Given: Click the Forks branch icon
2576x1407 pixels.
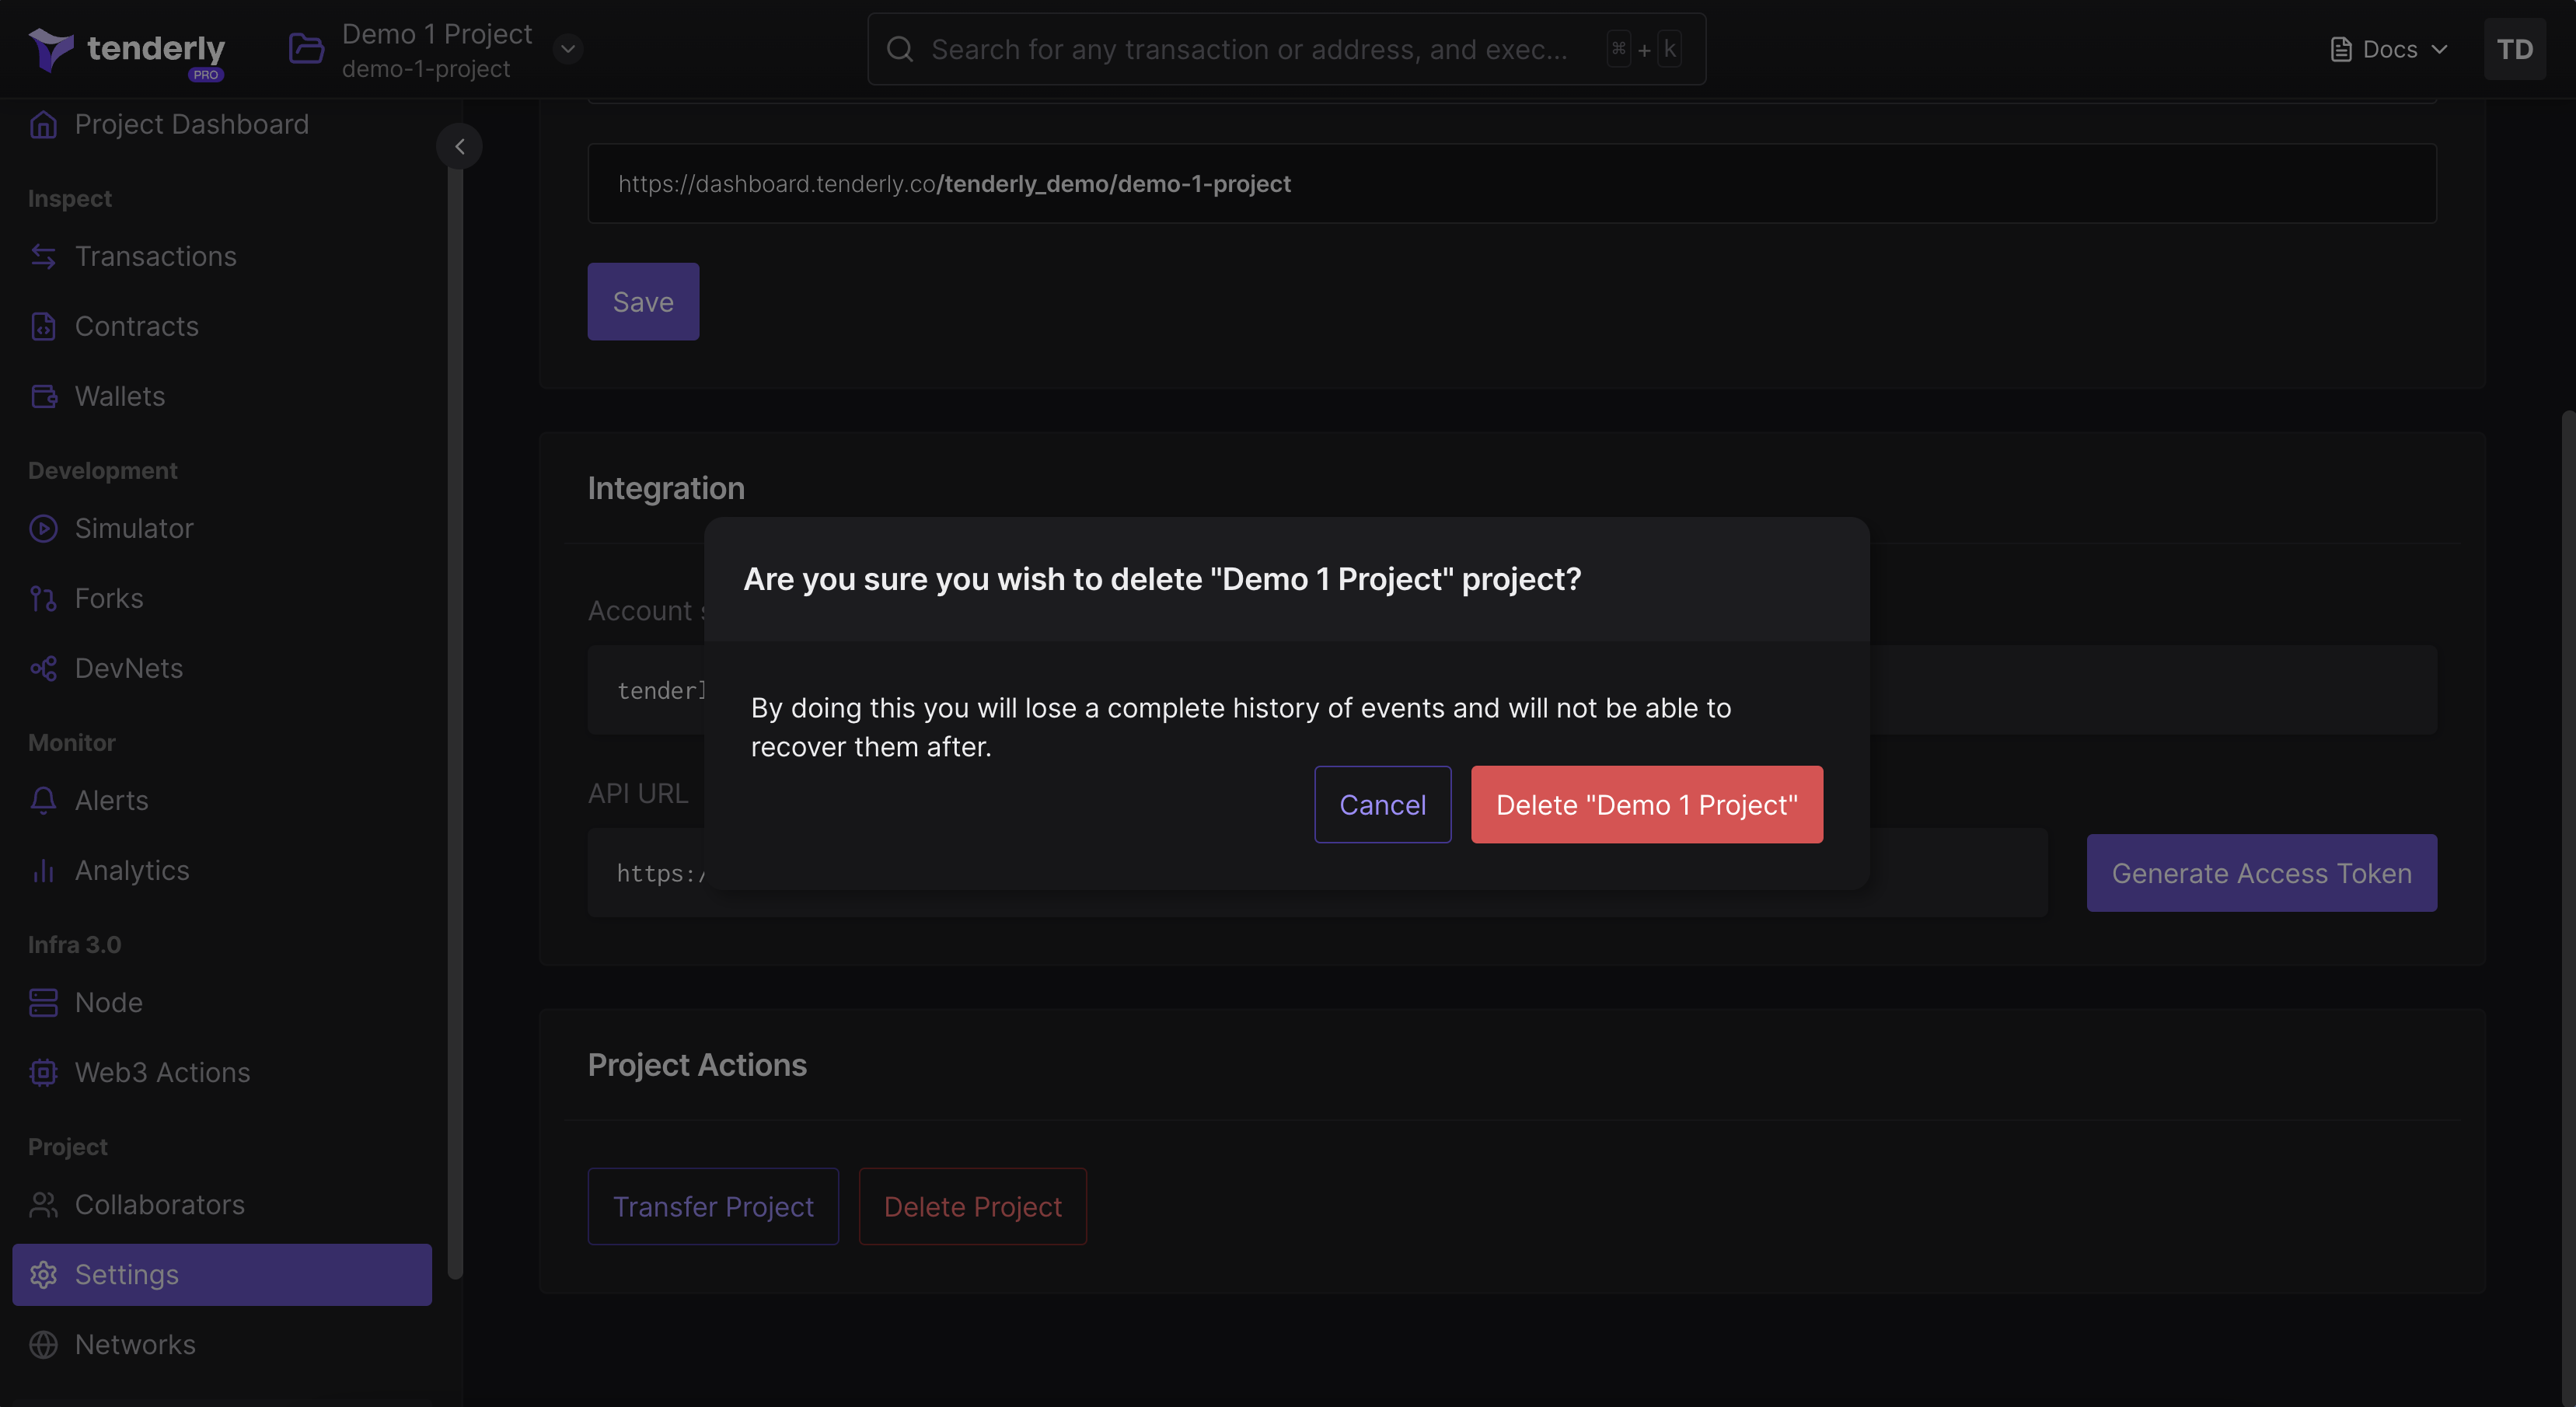Looking at the screenshot, I should click(43, 598).
